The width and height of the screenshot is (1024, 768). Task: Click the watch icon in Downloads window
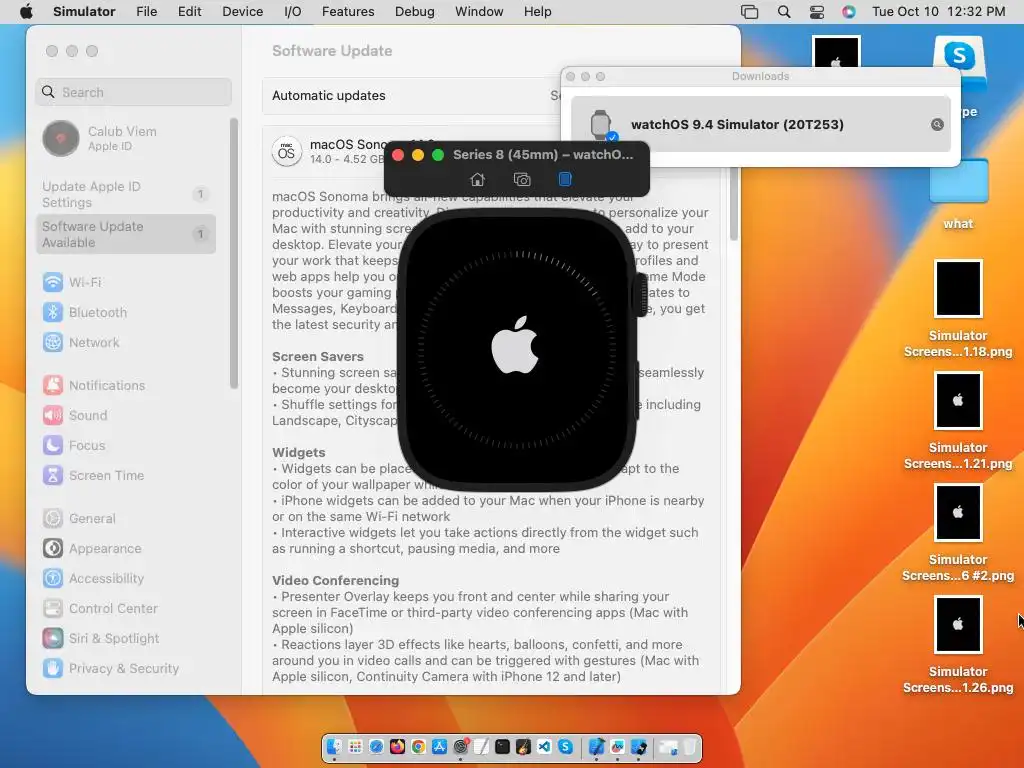point(601,124)
